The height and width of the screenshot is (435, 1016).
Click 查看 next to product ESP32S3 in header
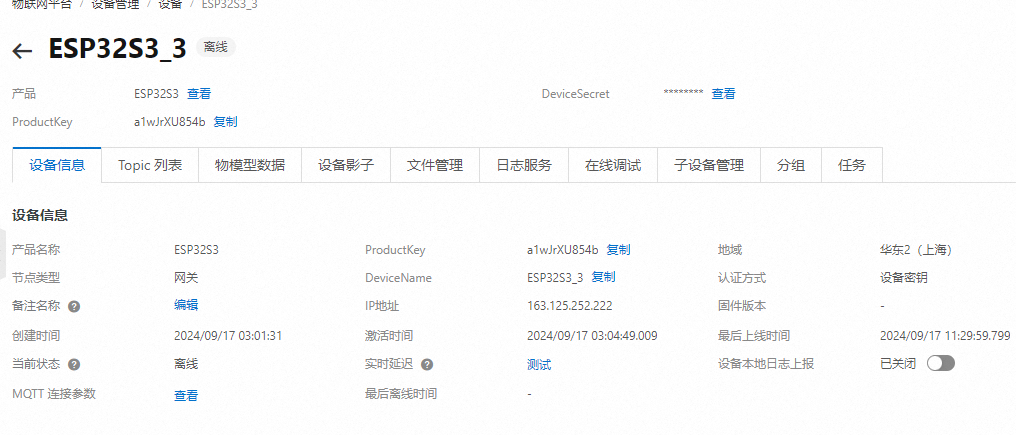[x=199, y=94]
